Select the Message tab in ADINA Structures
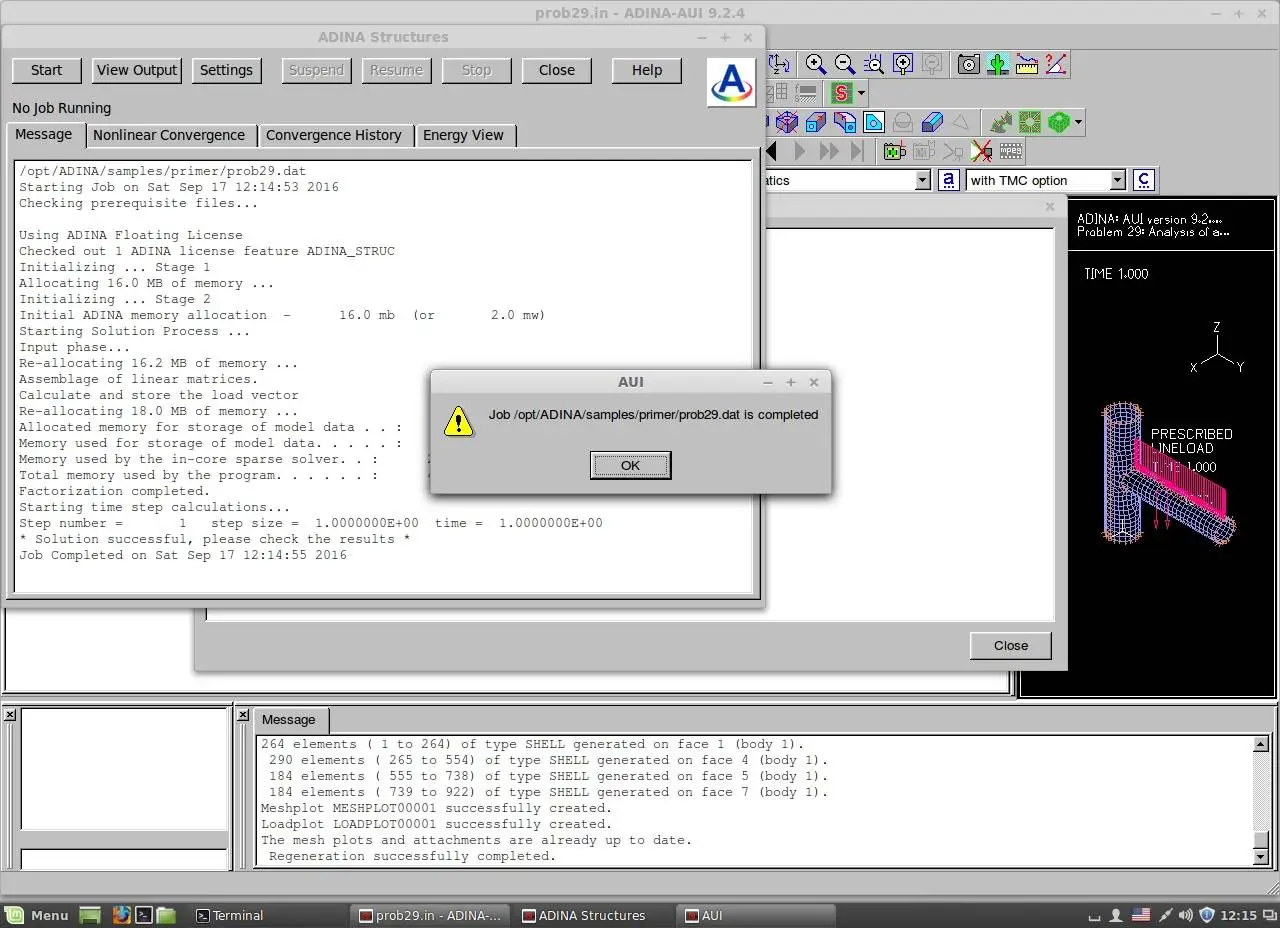Screen dimensions: 1280x928 [44, 134]
